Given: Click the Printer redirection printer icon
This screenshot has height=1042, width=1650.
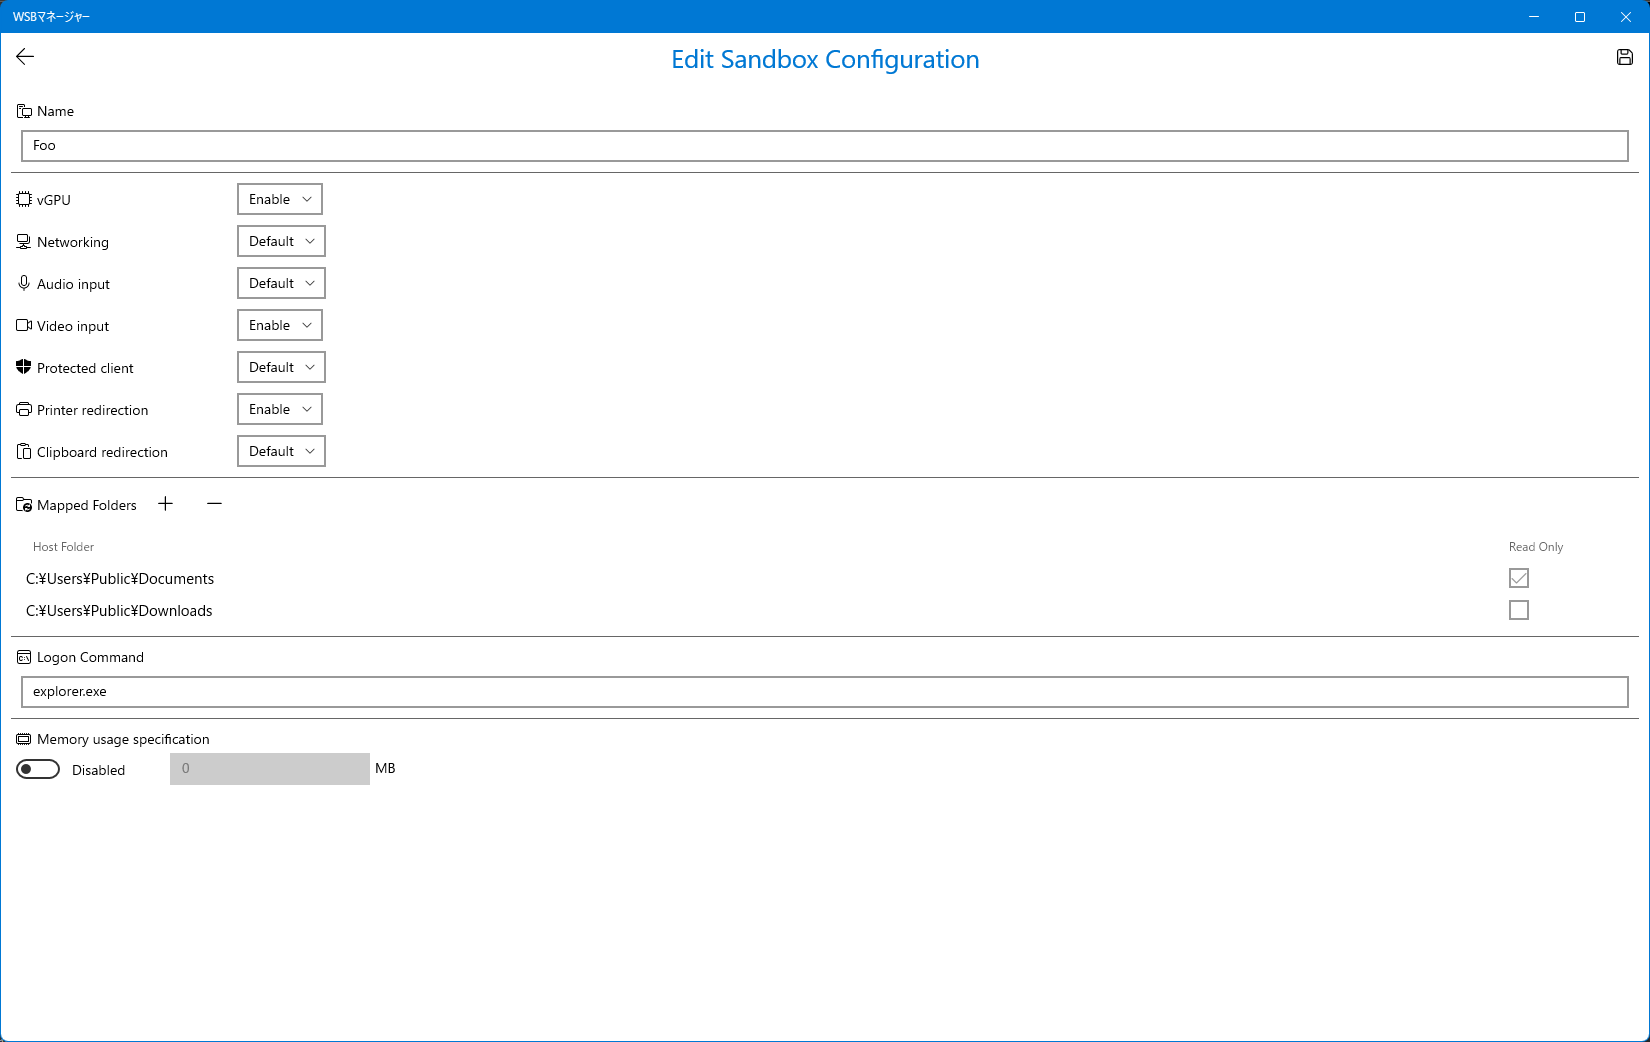Looking at the screenshot, I should click(24, 409).
